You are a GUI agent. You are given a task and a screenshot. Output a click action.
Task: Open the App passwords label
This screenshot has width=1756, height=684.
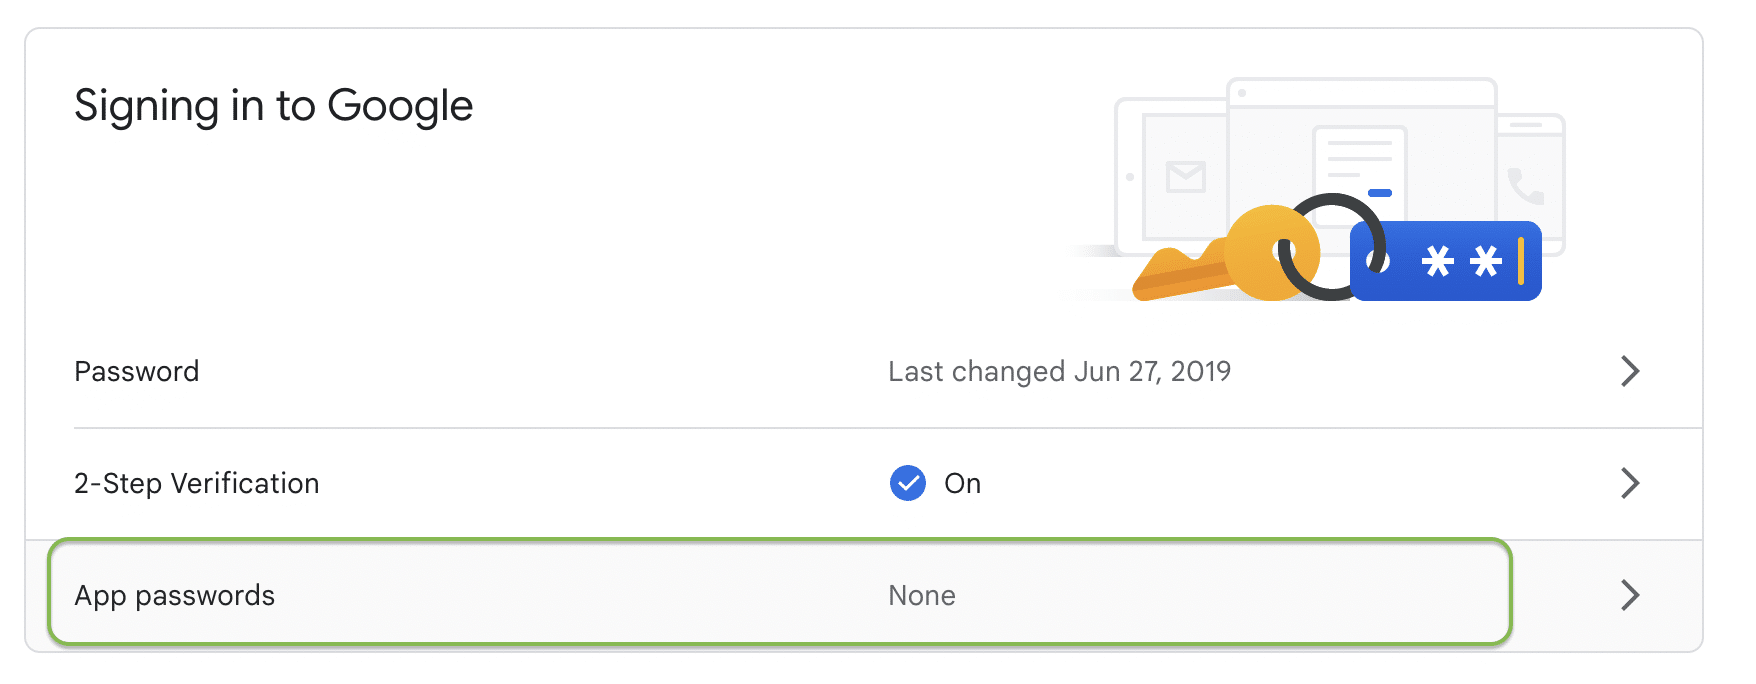pos(175,596)
